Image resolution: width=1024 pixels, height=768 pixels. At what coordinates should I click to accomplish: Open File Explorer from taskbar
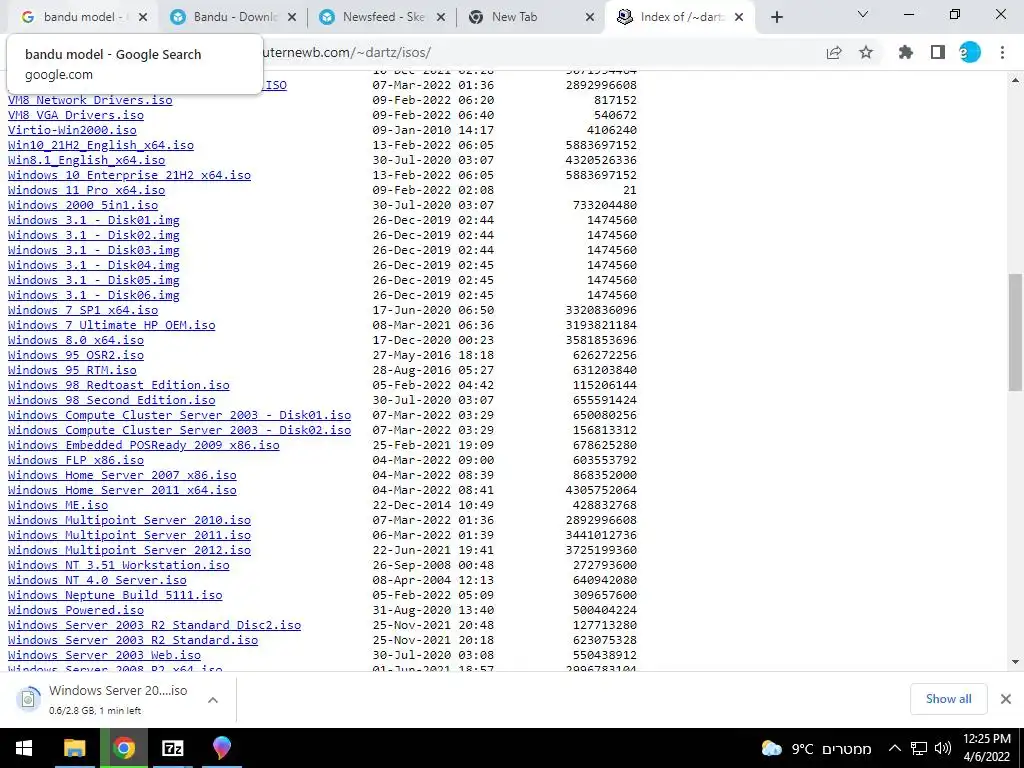74,748
